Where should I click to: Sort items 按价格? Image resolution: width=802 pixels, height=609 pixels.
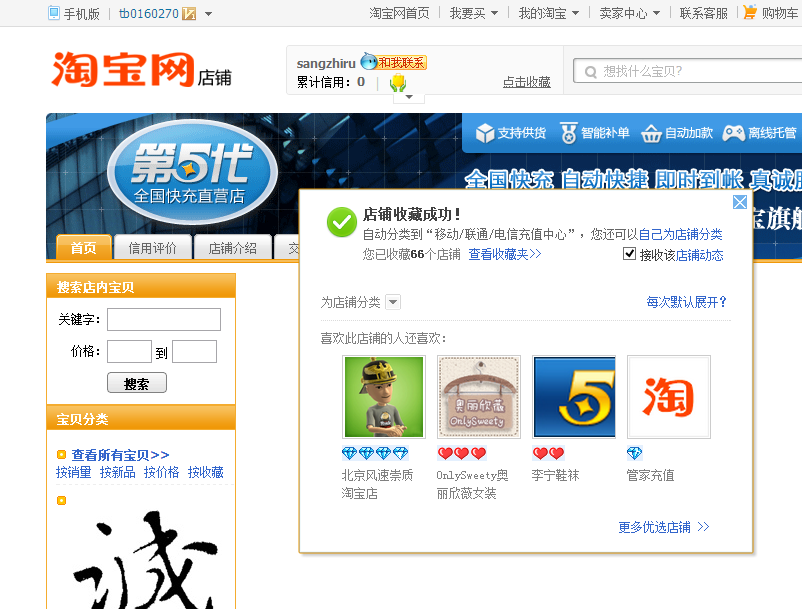click(x=162, y=472)
